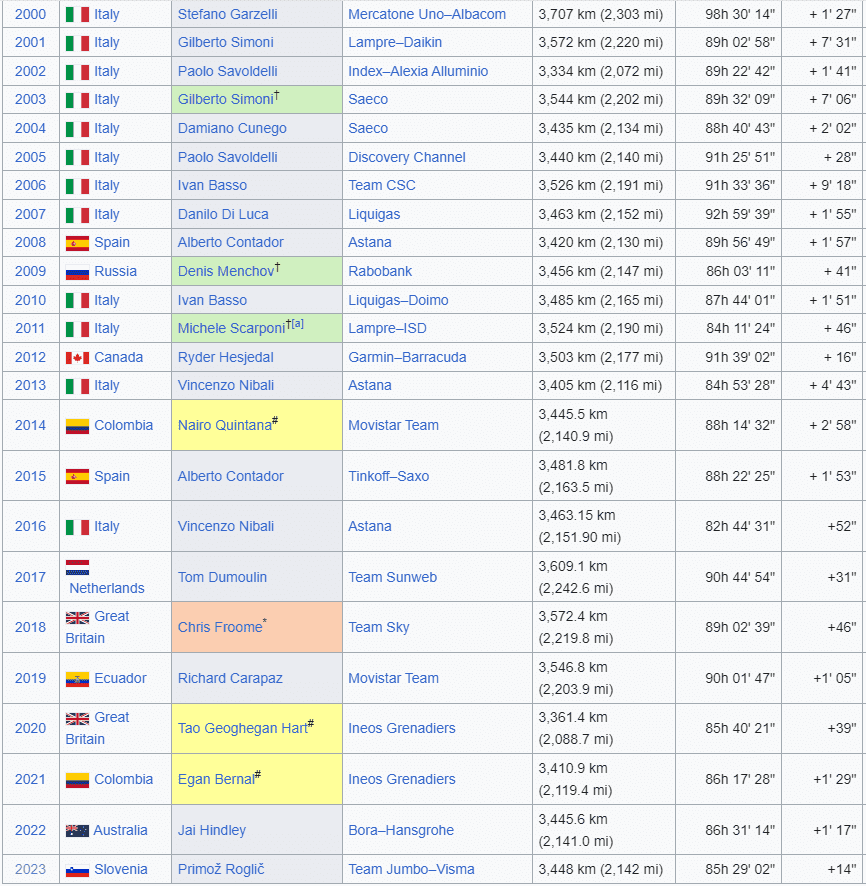Open Garmin–Barracuda team link
Screen dimensions: 866x886
[407, 357]
